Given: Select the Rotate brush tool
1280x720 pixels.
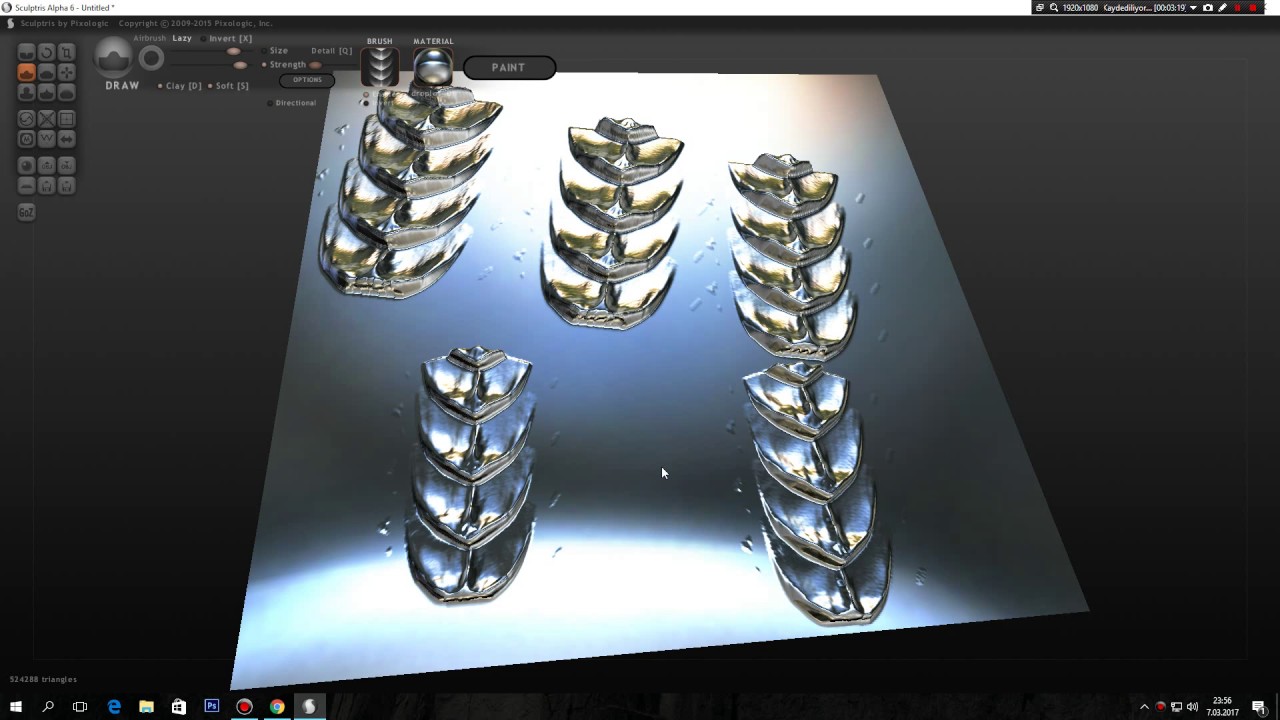Looking at the screenshot, I should (x=46, y=52).
